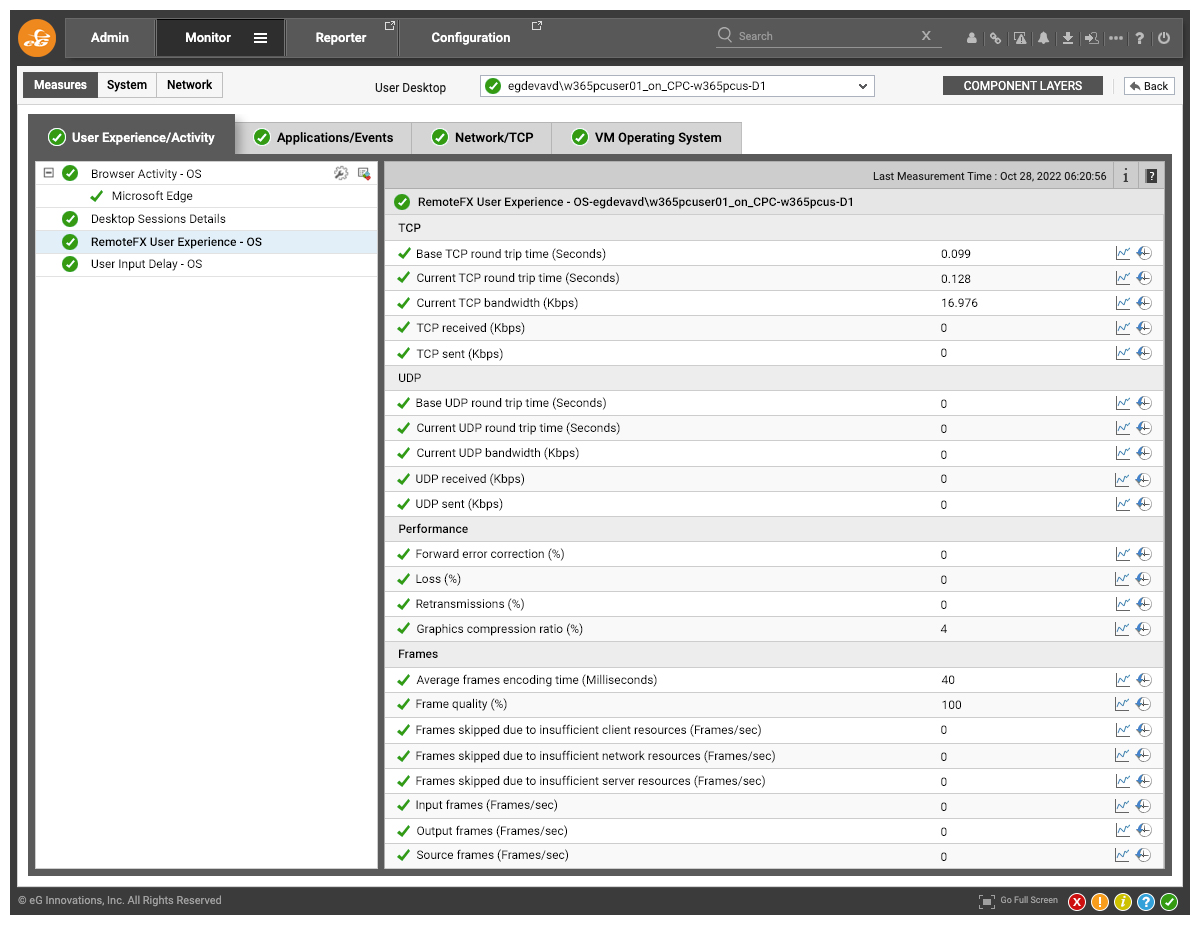The width and height of the screenshot is (1200, 925).
Task: Open history icon for TCP received (Kbps)
Action: 1144,328
